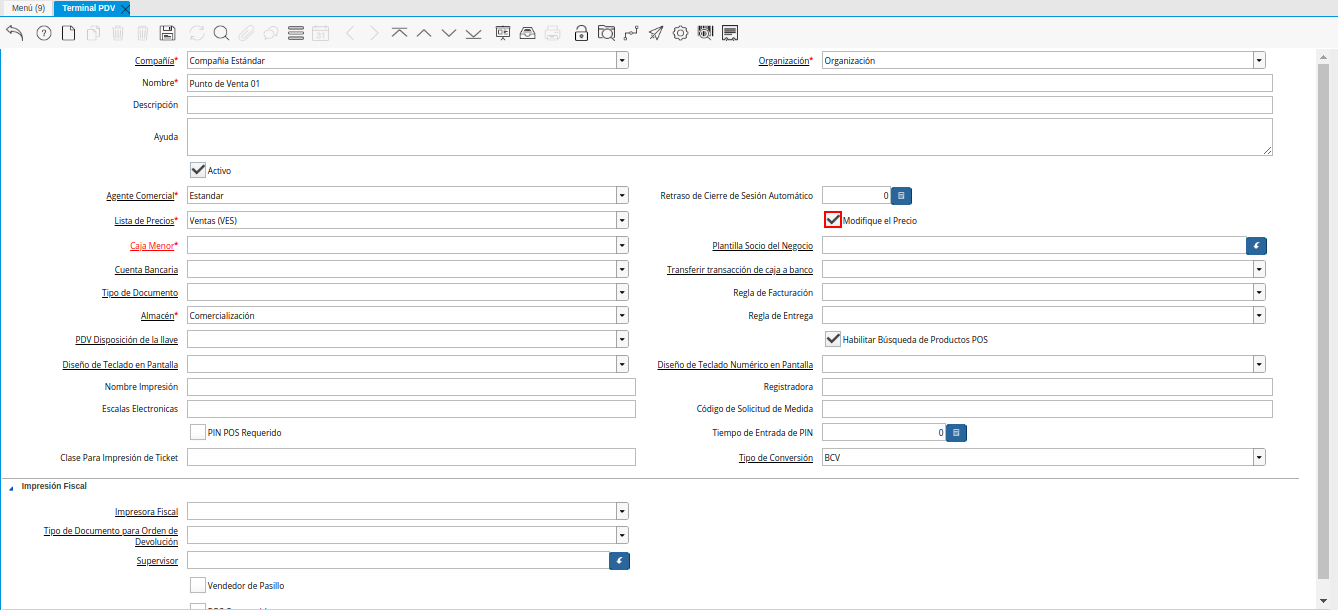
Task: Click the Descripción text field
Action: [729, 105]
